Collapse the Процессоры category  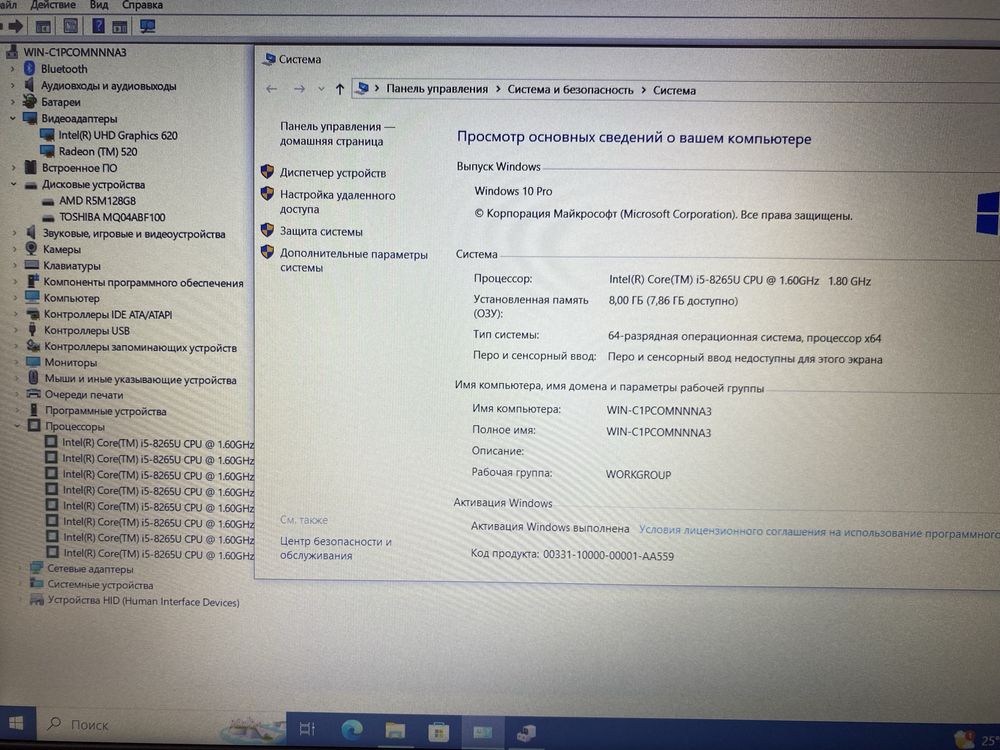(17, 427)
